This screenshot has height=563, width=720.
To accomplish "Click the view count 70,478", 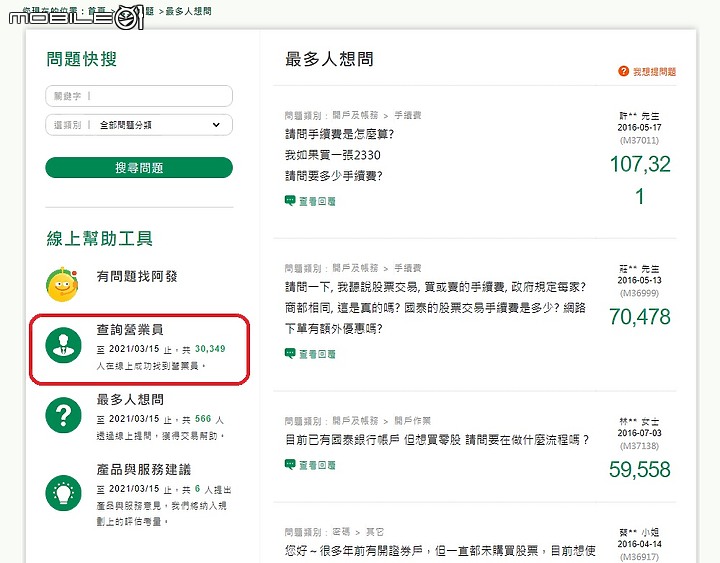I will click(x=640, y=316).
